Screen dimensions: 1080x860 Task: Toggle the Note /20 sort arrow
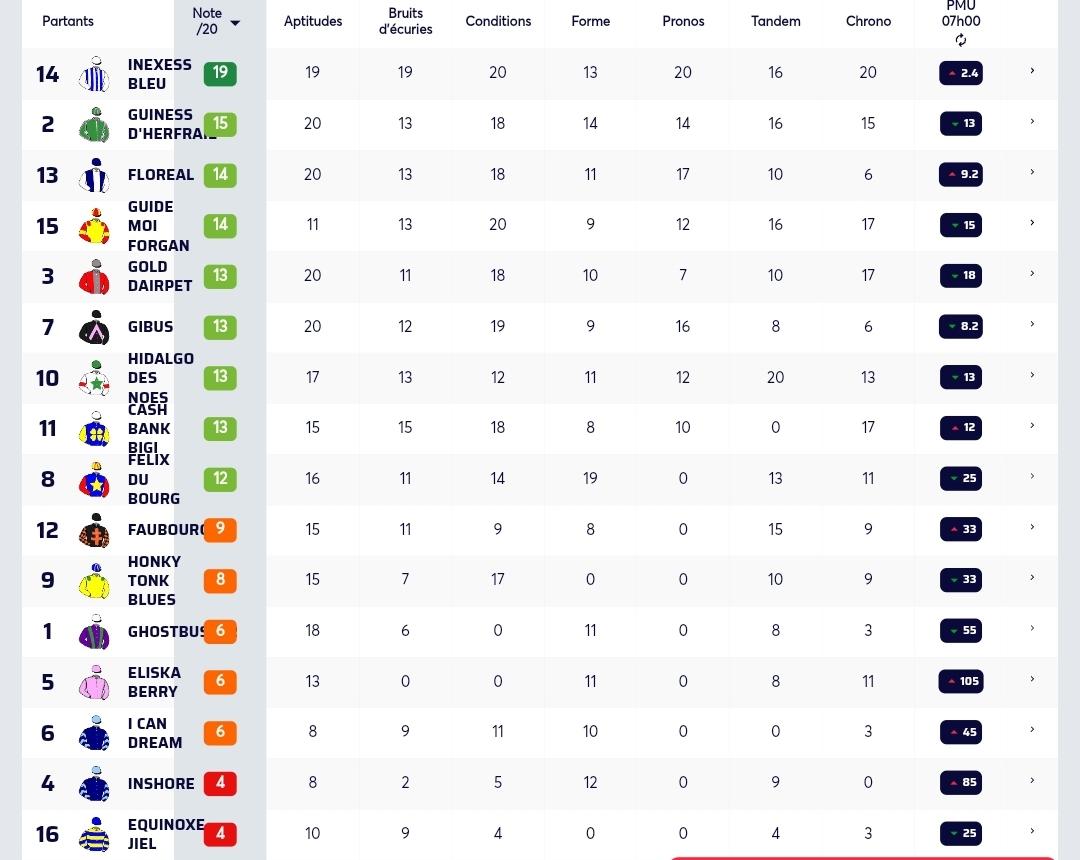point(235,23)
